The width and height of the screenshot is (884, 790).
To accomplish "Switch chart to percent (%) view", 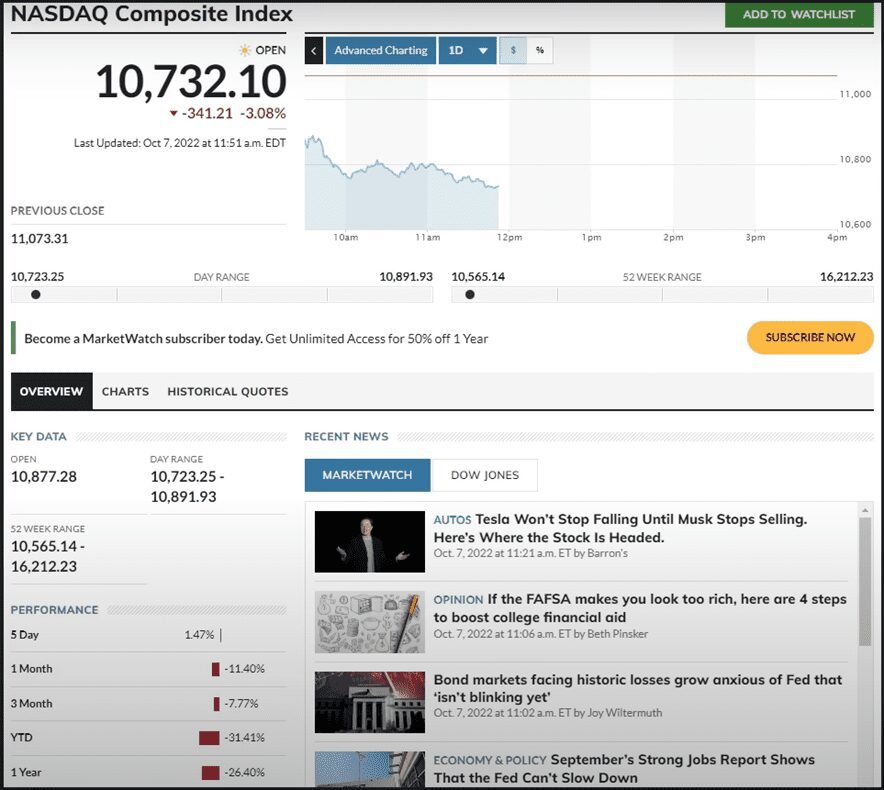I will pyautogui.click(x=540, y=50).
